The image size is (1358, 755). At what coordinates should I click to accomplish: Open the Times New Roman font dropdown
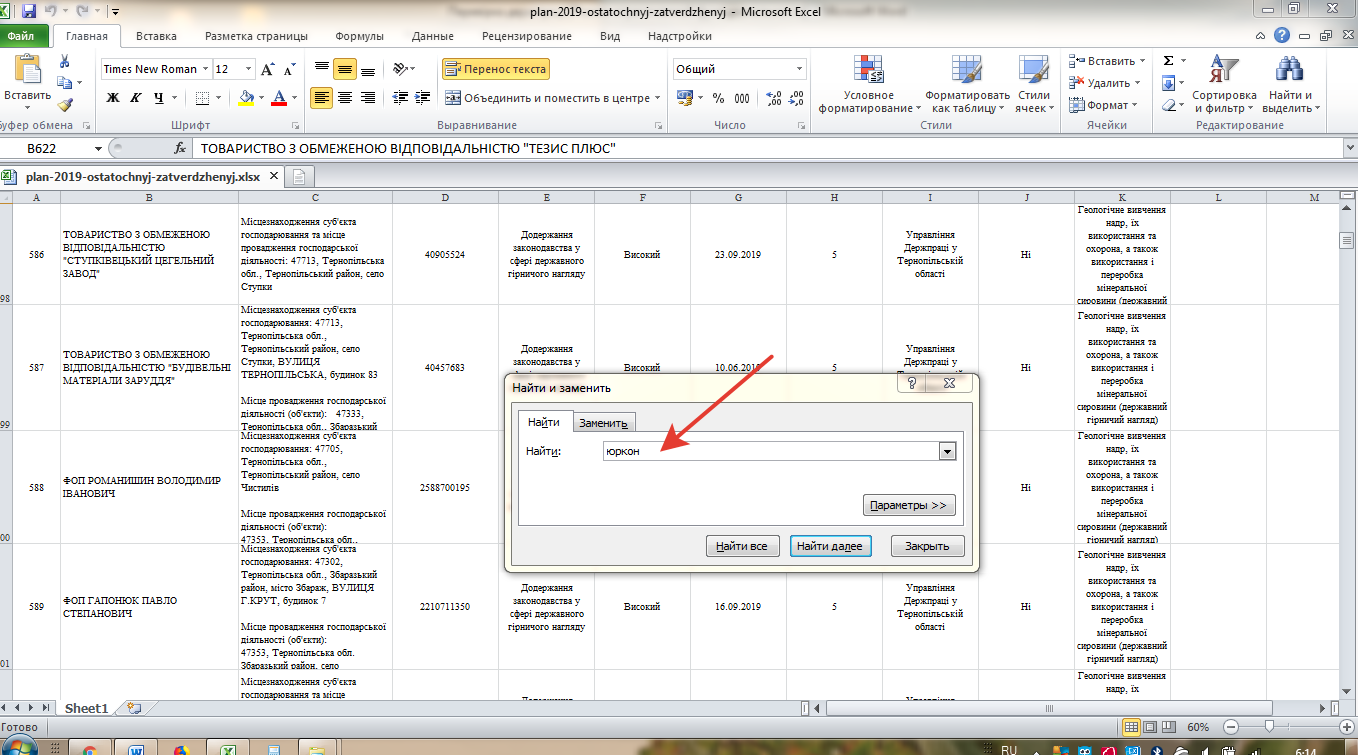pos(205,69)
